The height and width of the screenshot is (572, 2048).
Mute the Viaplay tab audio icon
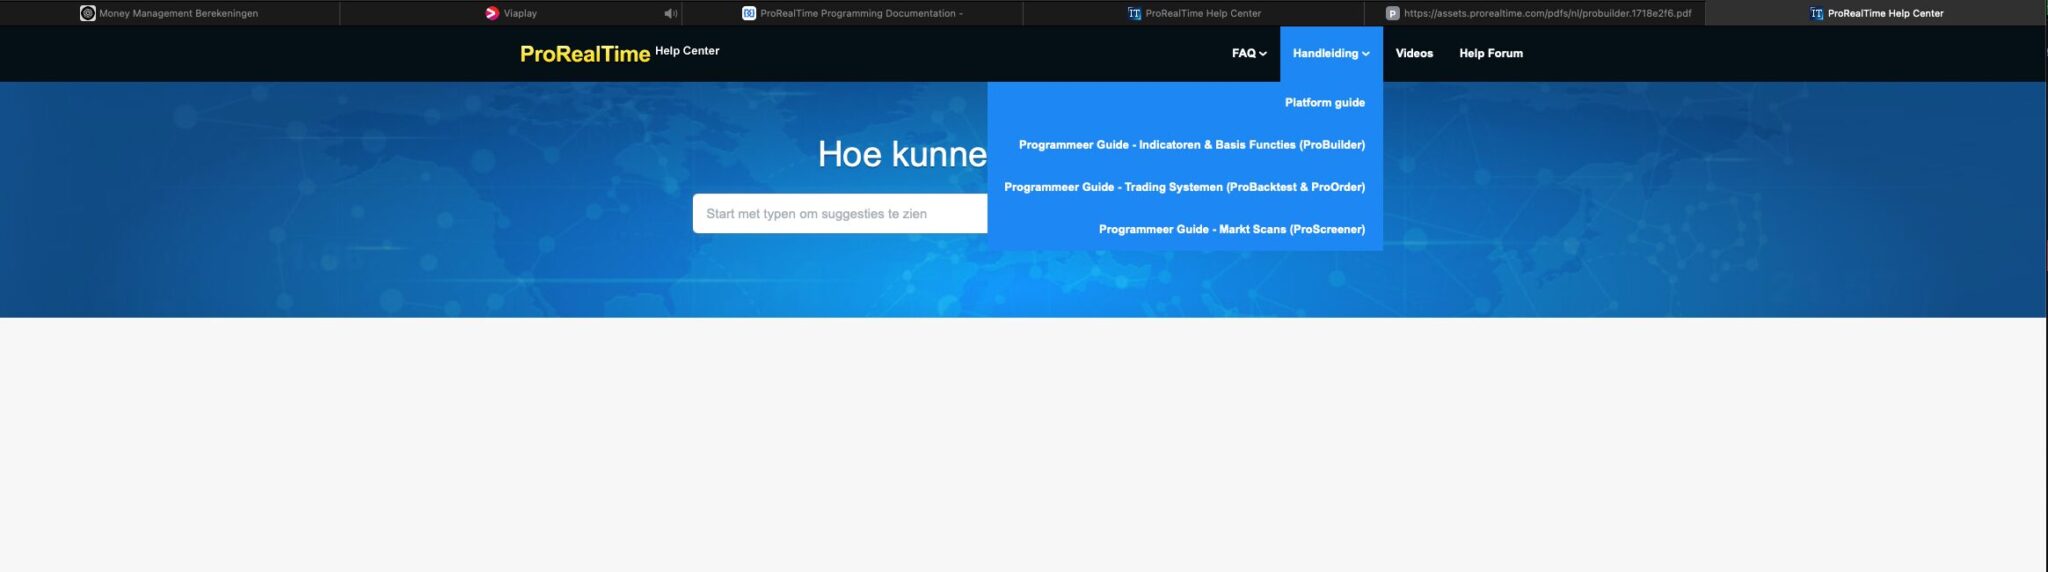pos(670,13)
